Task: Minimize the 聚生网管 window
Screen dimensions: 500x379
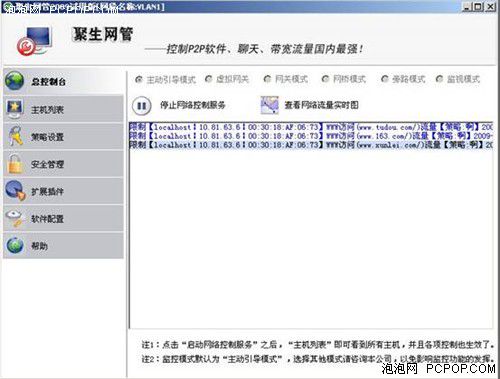Action: [x=467, y=7]
